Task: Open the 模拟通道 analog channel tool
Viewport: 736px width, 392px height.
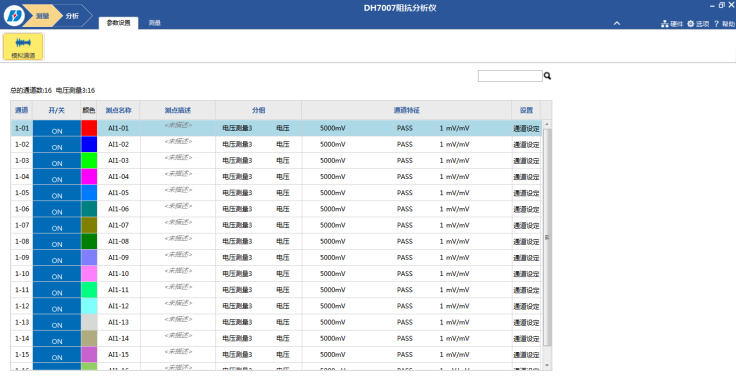Action: 23,46
